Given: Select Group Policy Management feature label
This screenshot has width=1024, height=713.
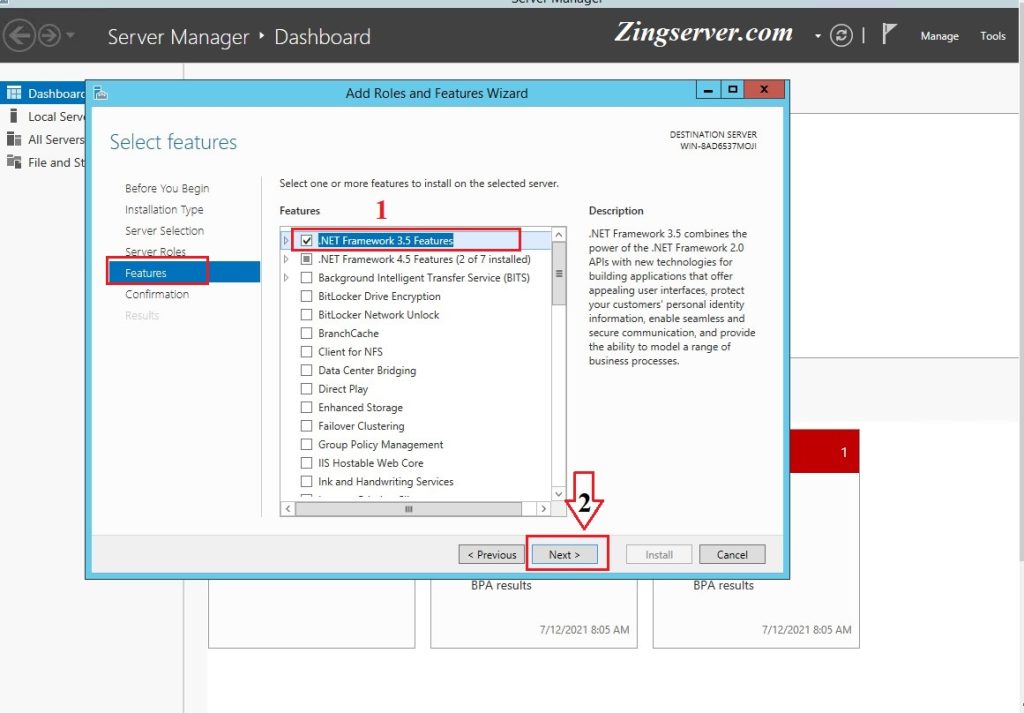Looking at the screenshot, I should pos(381,445).
